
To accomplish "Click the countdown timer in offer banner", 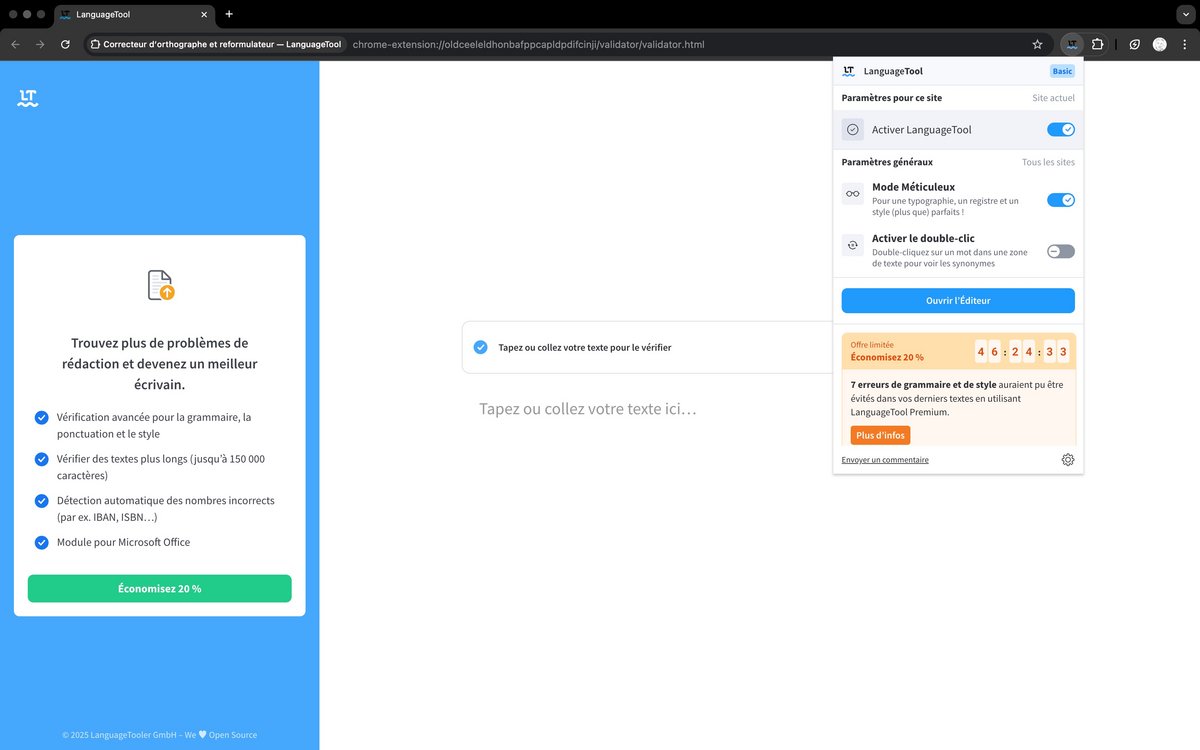I will pos(1023,351).
